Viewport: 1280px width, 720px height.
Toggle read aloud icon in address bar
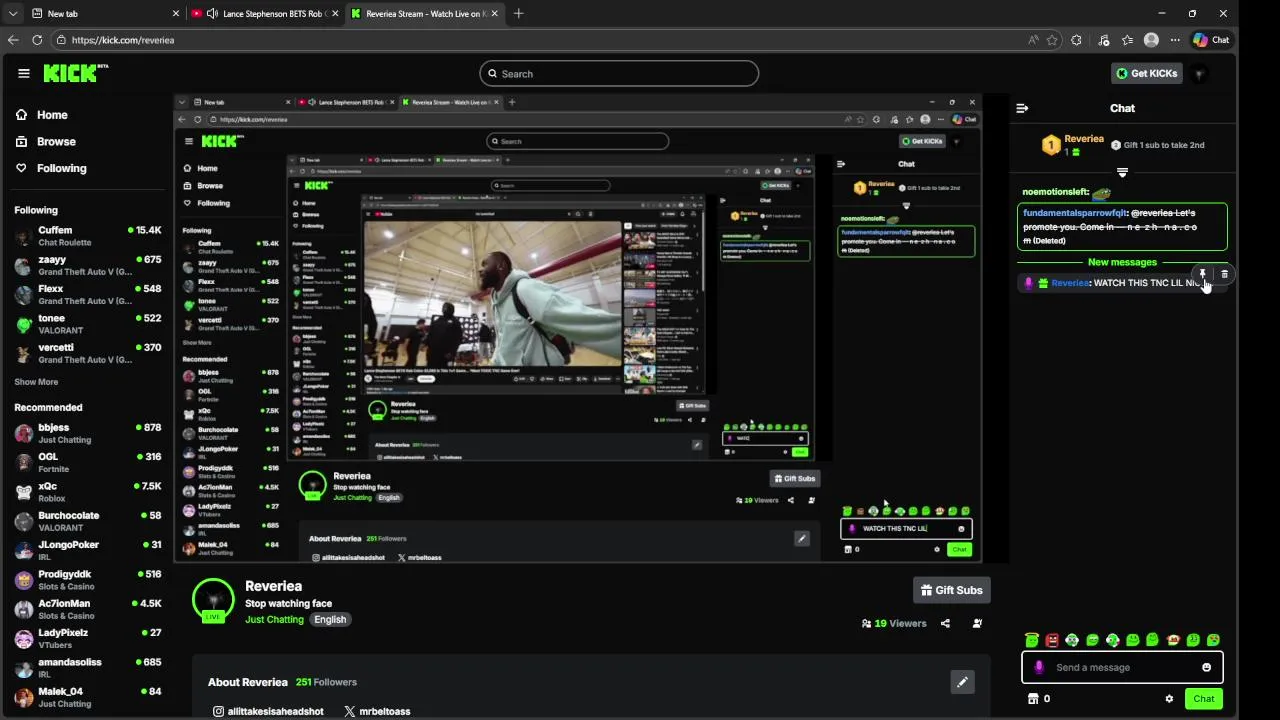[x=1033, y=40]
